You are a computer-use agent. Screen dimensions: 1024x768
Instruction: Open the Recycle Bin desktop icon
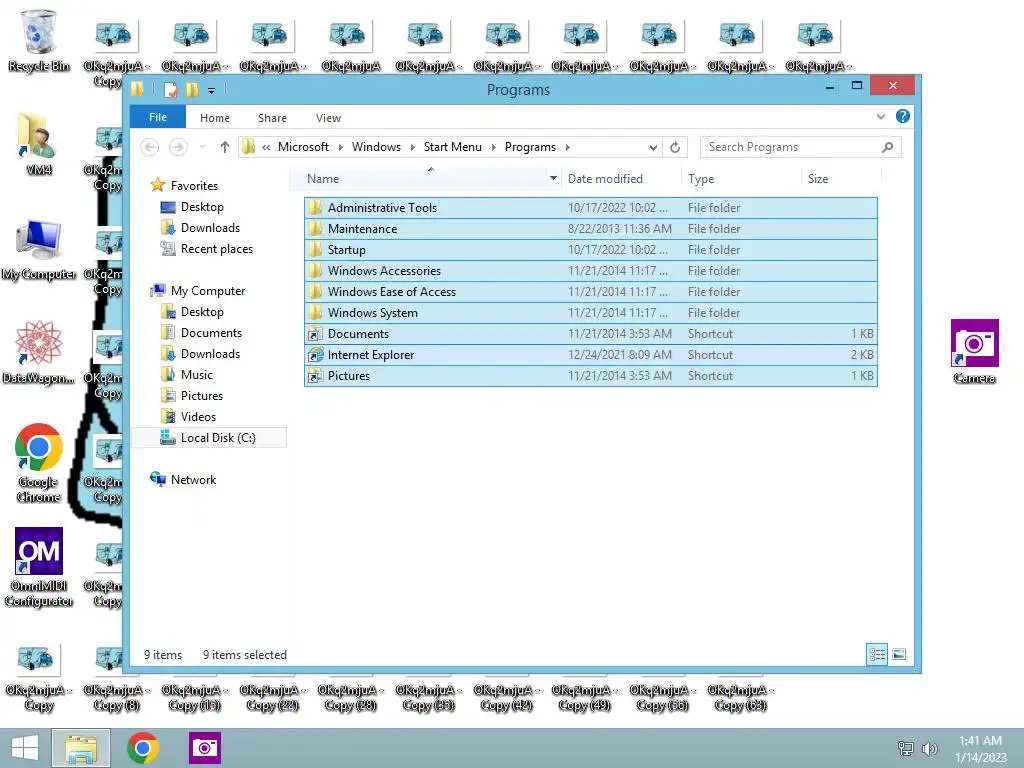tap(39, 40)
